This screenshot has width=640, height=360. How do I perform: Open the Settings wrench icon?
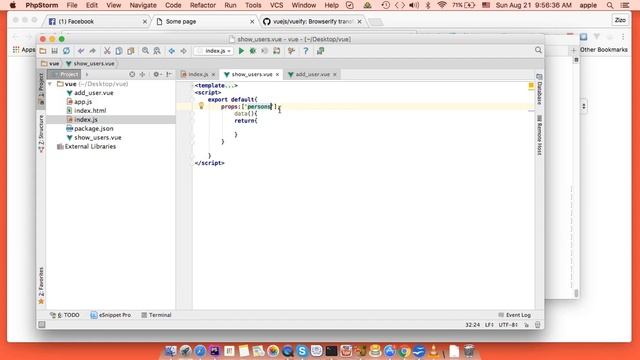click(x=291, y=51)
